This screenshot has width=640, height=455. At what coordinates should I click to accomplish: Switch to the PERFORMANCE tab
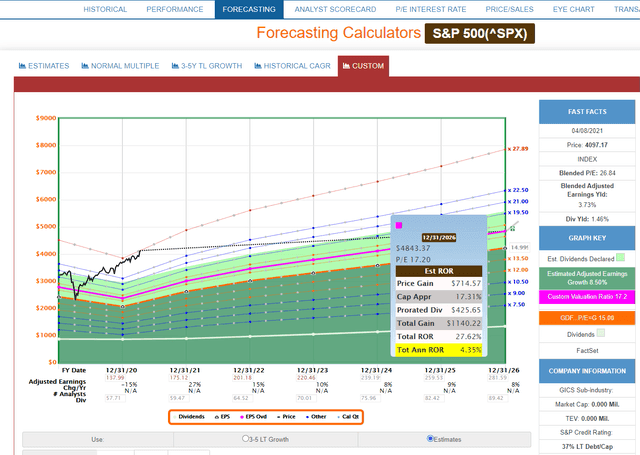pos(175,9)
